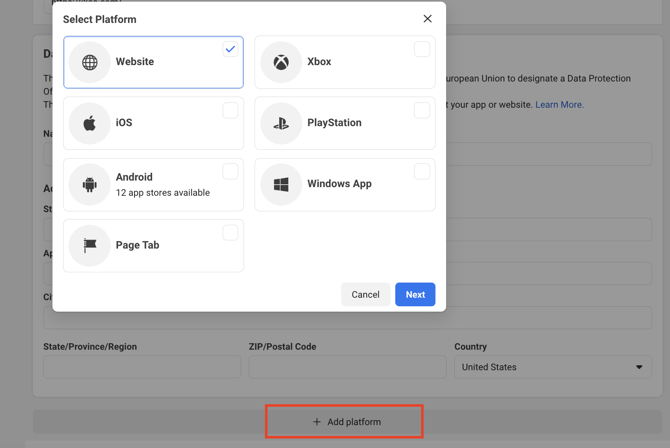The width and height of the screenshot is (670, 448).
Task: Check the Windows App checkbox
Action: (422, 172)
